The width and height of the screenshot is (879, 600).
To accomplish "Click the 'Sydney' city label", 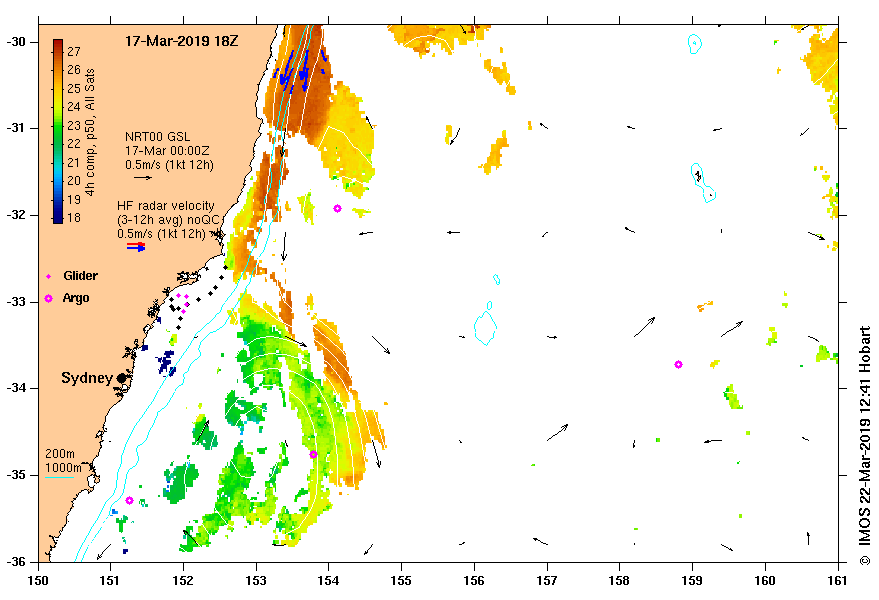I will coord(87,378).
